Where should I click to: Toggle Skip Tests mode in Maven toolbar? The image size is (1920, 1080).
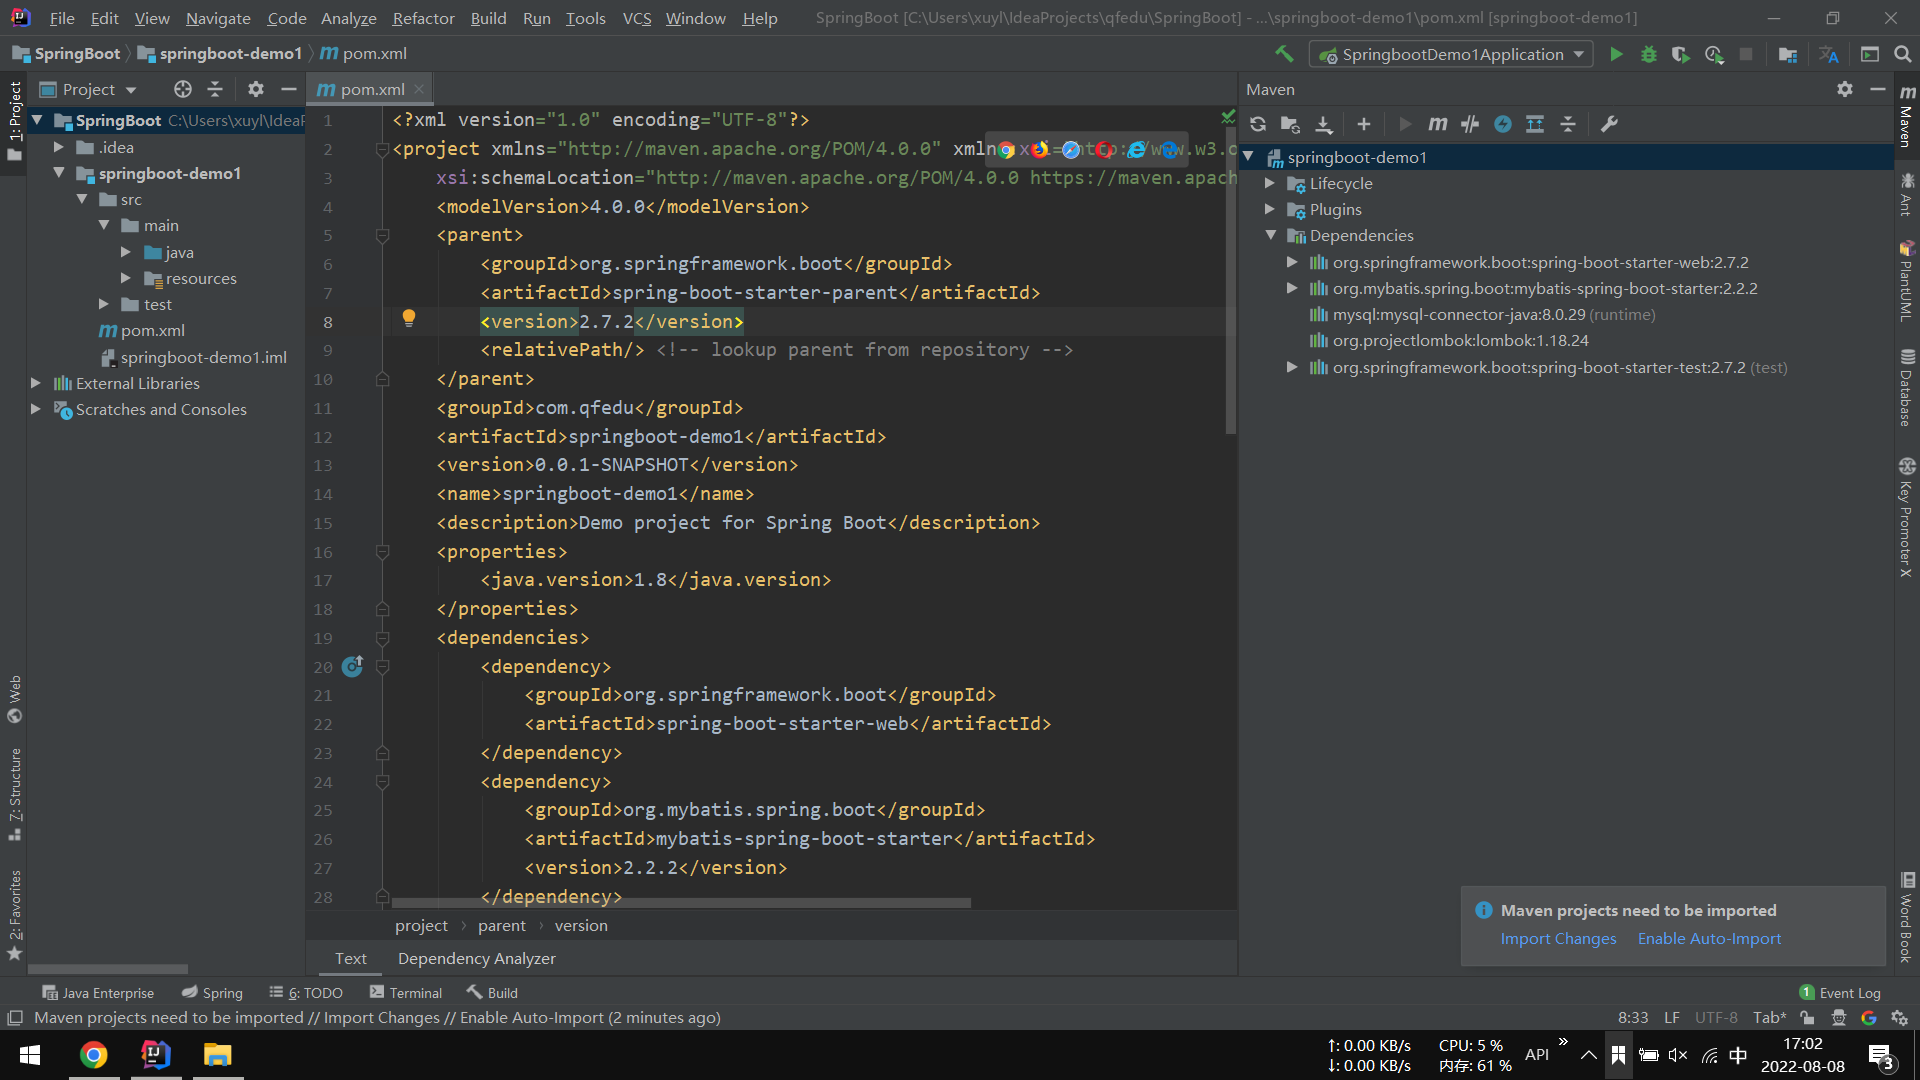[1470, 124]
